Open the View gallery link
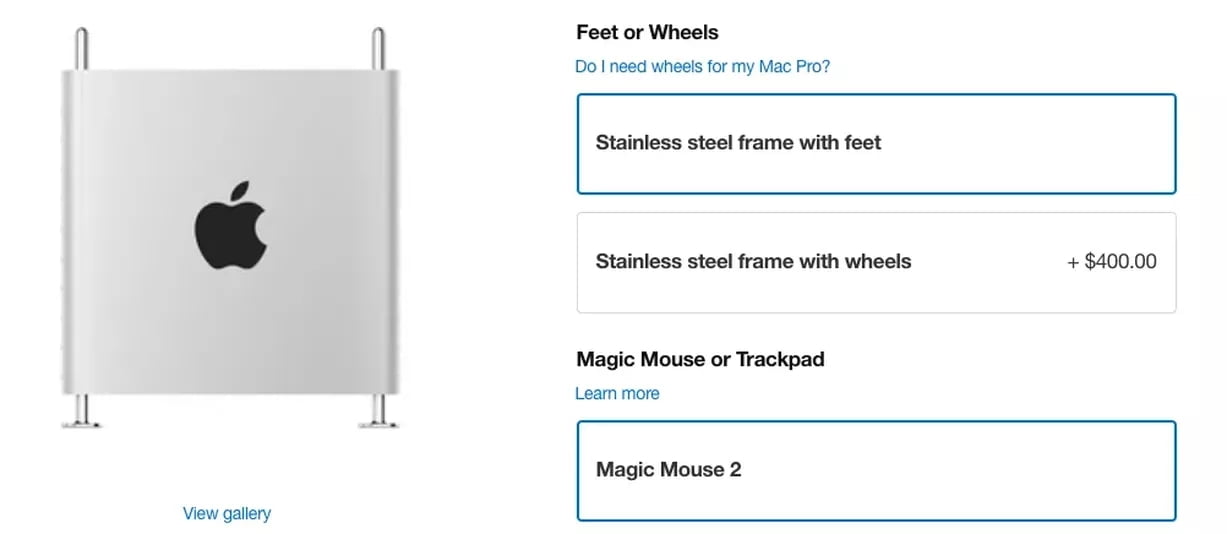 click(227, 513)
